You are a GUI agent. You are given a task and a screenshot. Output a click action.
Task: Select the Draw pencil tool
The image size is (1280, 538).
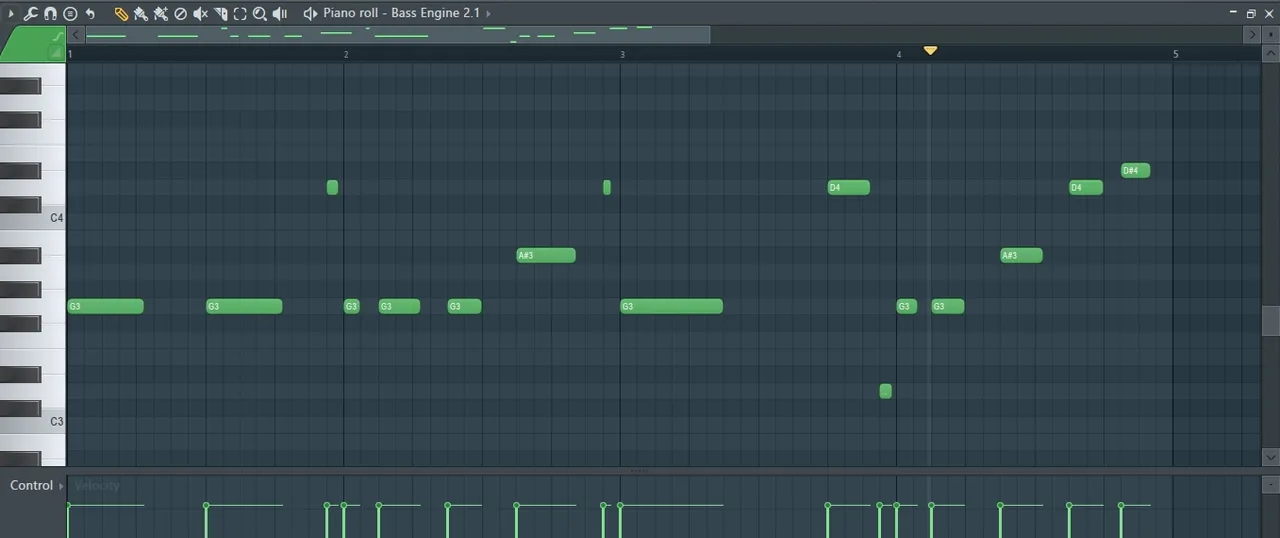121,13
